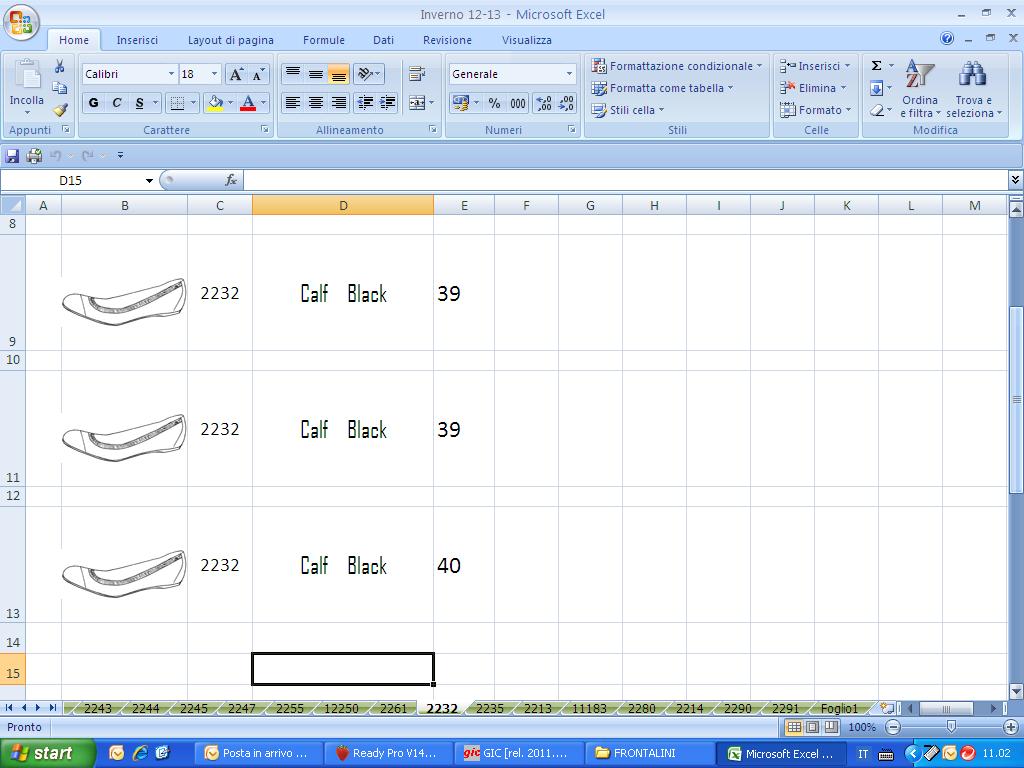Toggle bold (G) formatting
The width and height of the screenshot is (1024, 768).
(93, 103)
